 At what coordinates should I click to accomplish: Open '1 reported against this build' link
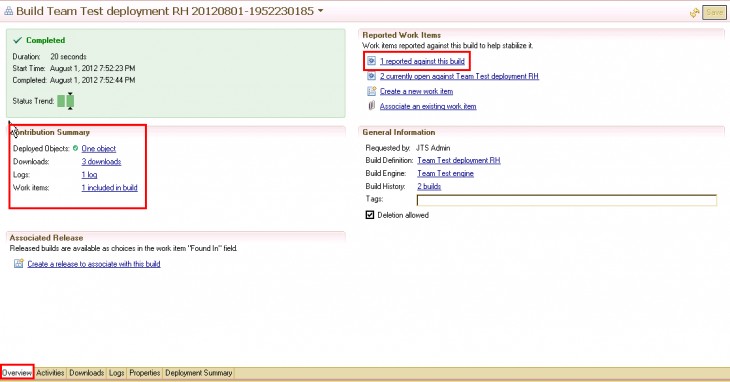tap(422, 61)
